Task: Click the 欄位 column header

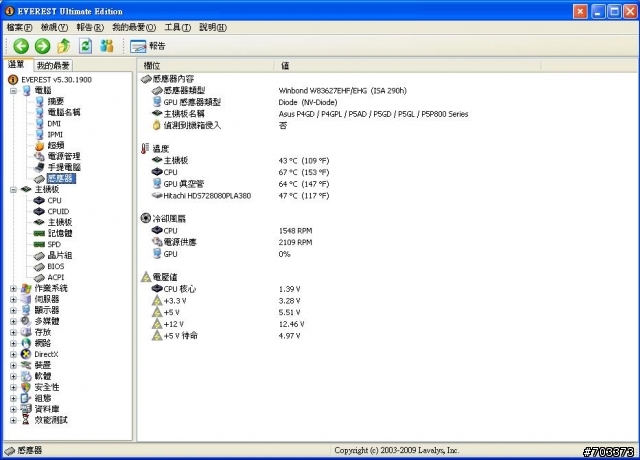Action: click(x=206, y=65)
